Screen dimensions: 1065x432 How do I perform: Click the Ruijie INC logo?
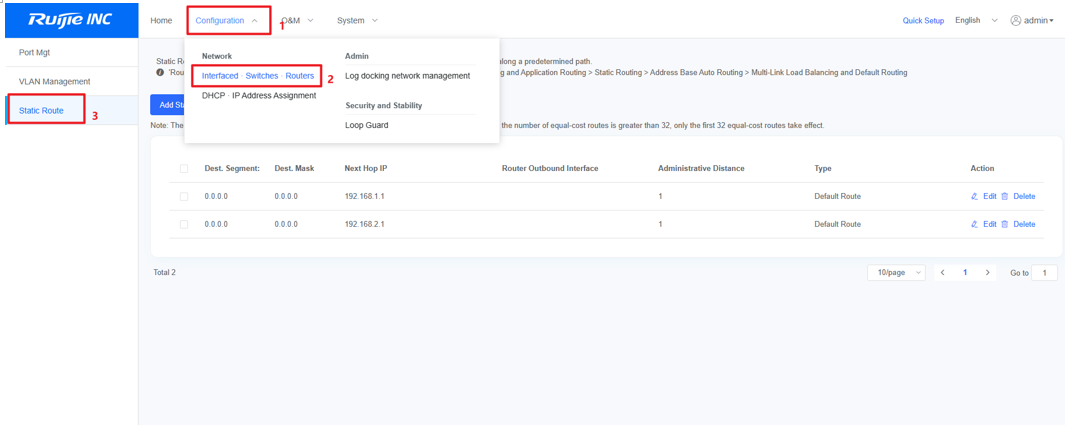pos(71,20)
